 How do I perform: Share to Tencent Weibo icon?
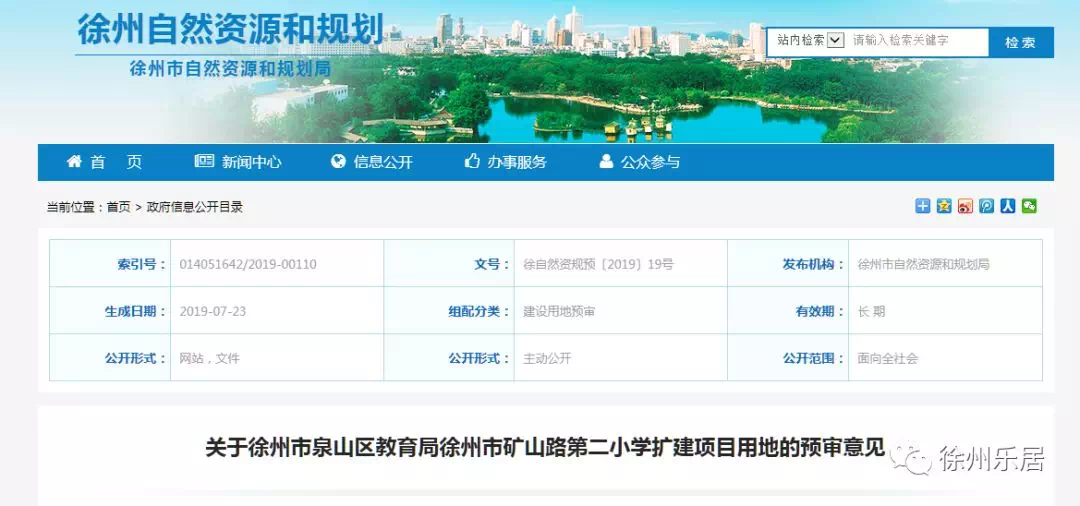pos(987,206)
